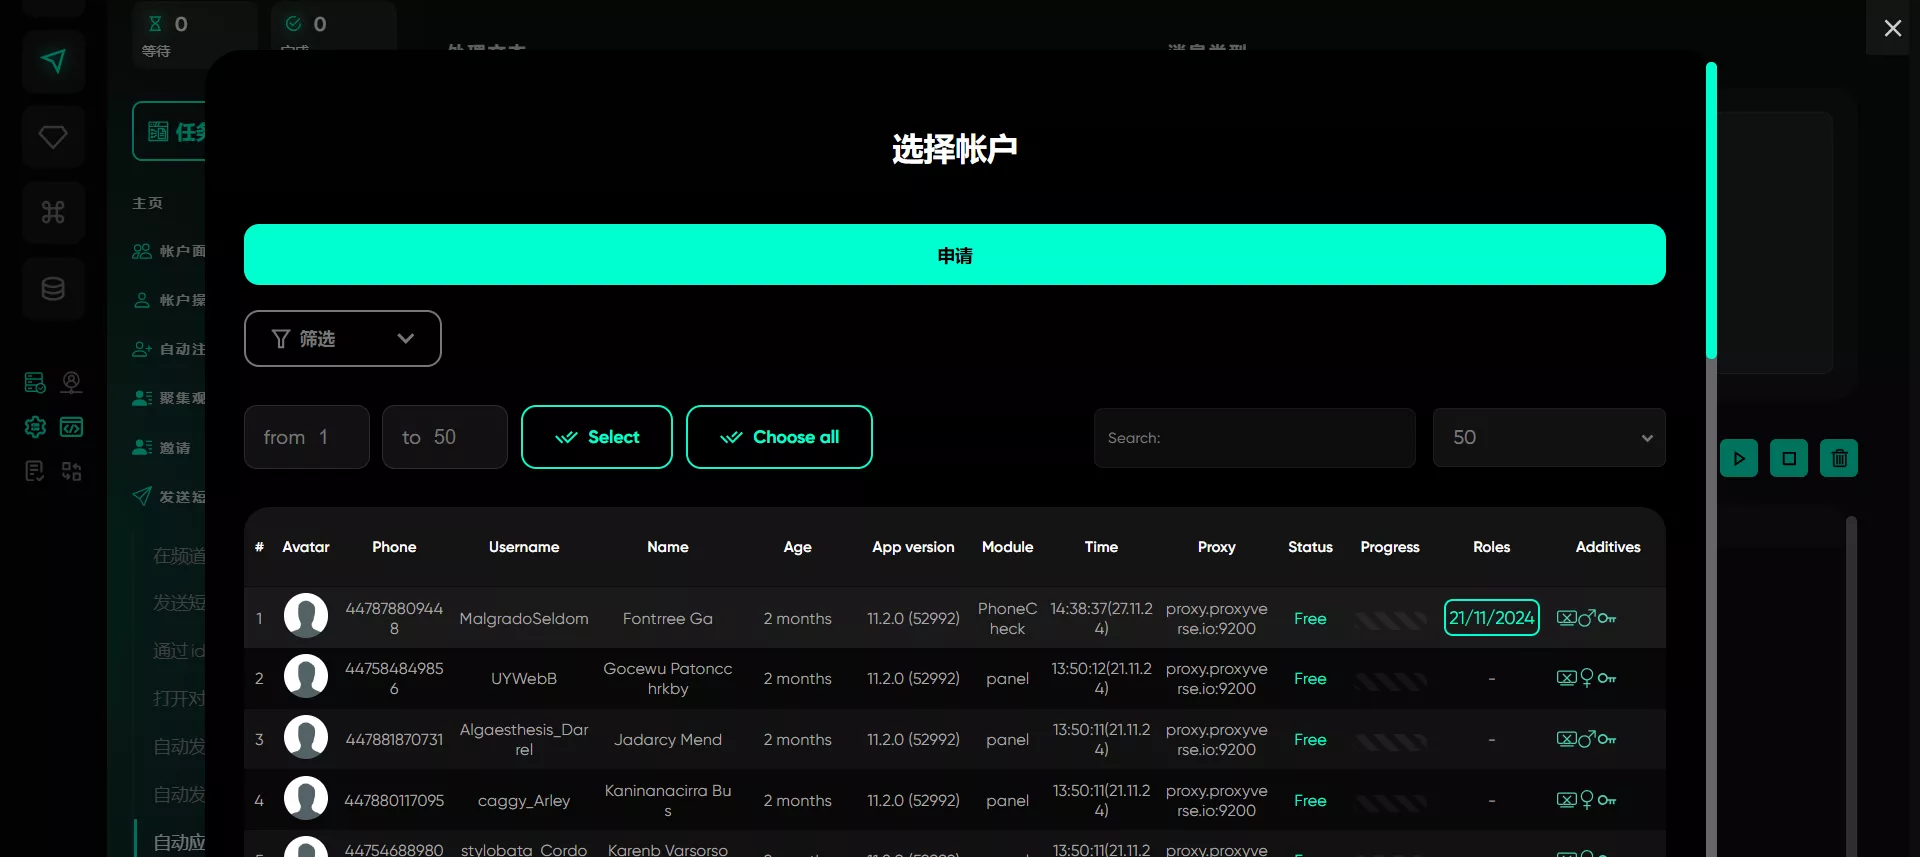Sort by the Age column header

(x=798, y=547)
